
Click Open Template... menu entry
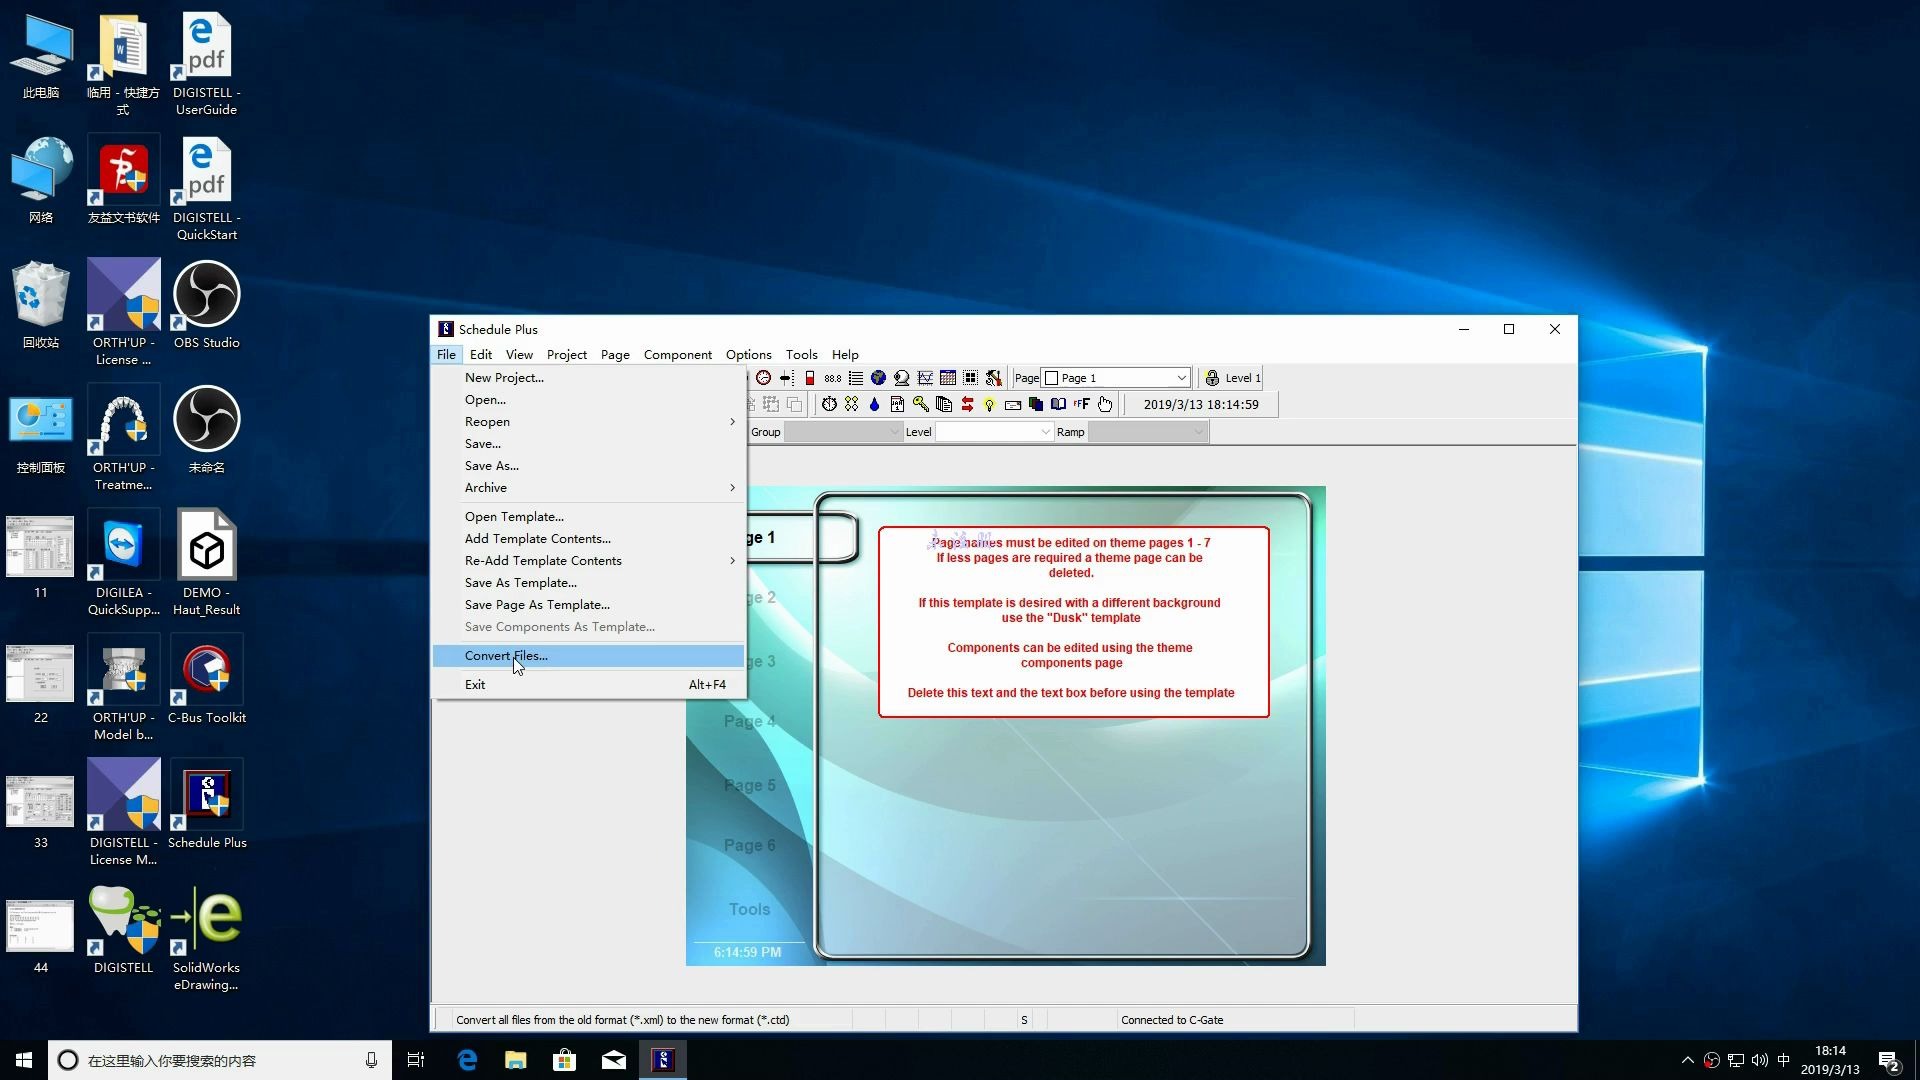(x=588, y=517)
